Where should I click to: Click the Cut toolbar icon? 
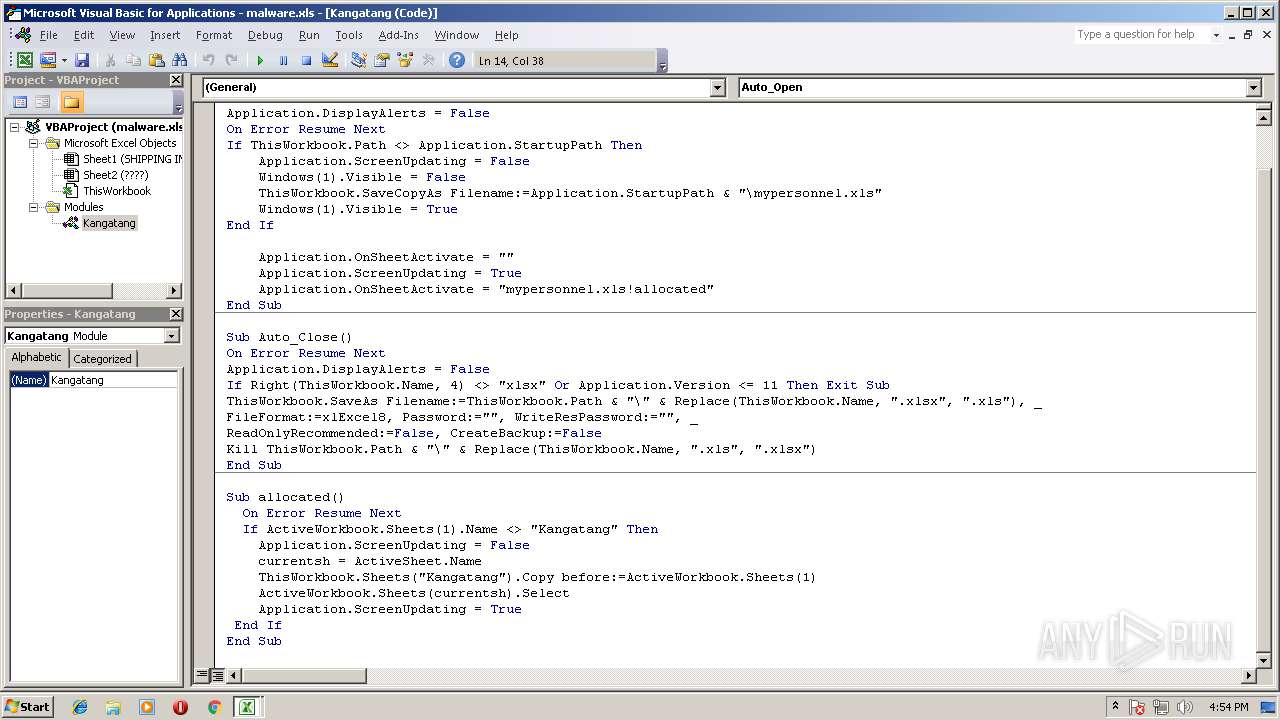point(110,60)
